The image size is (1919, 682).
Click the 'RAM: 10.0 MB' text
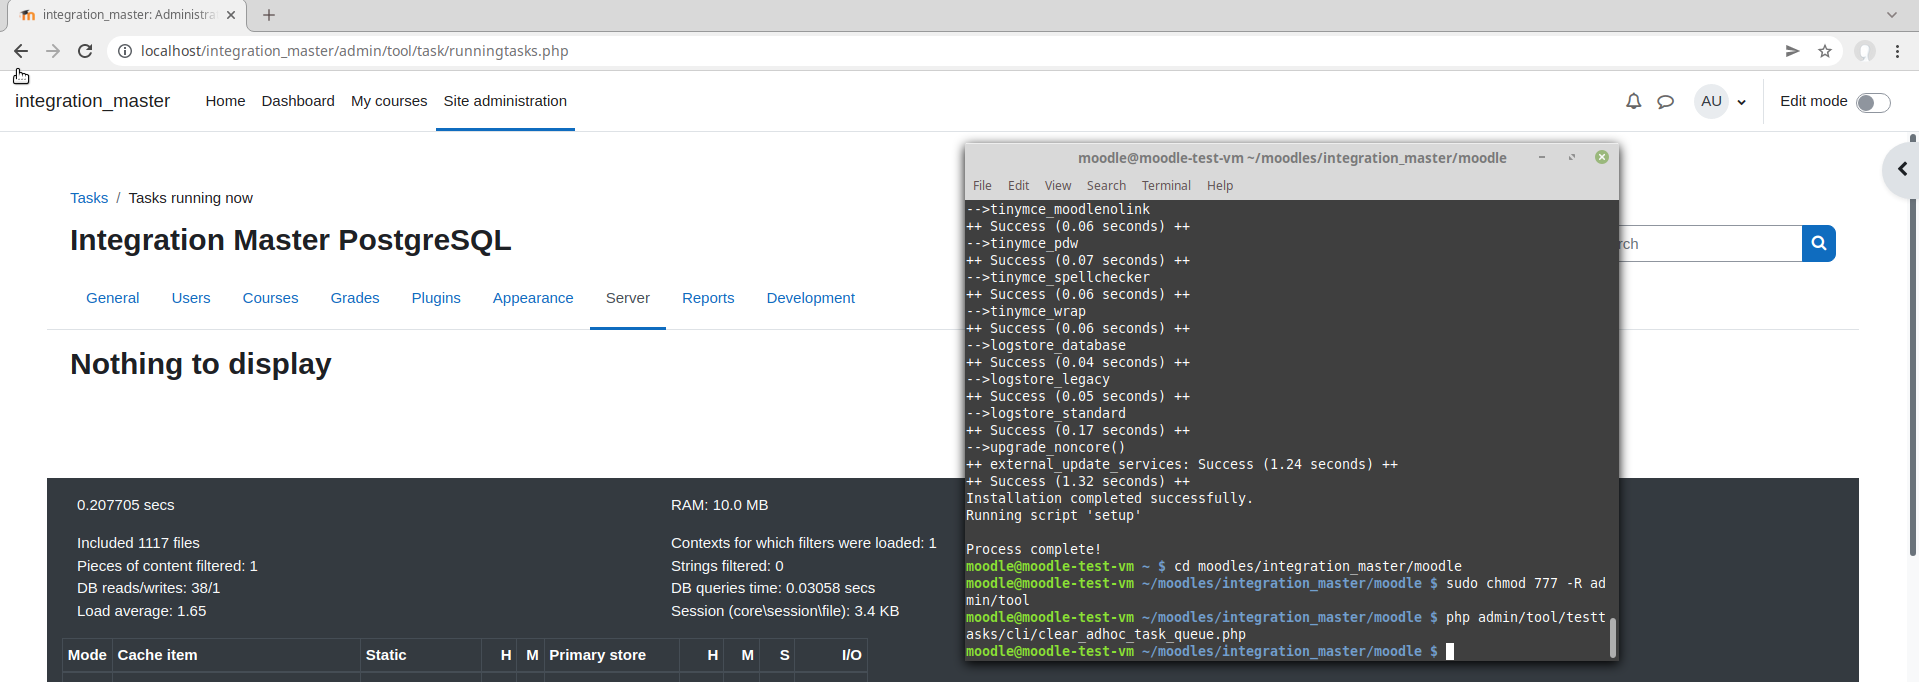(x=719, y=505)
